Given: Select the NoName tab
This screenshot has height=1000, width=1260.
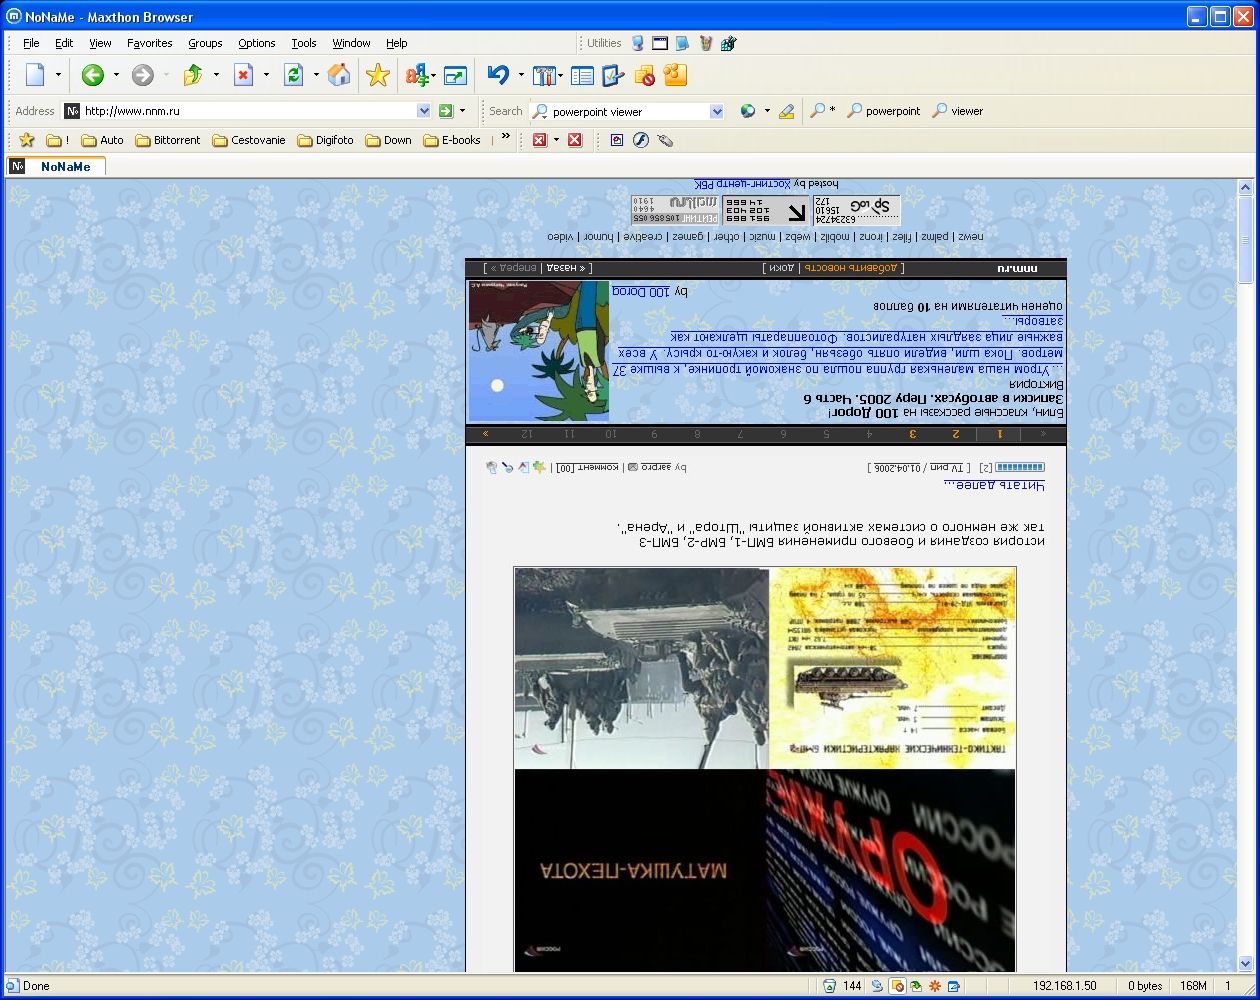Looking at the screenshot, I should click(x=65, y=167).
